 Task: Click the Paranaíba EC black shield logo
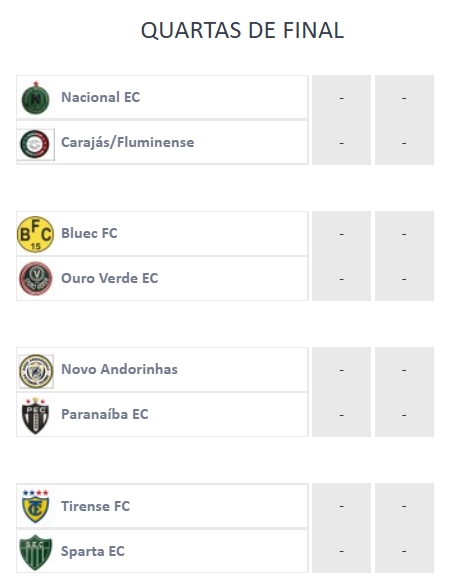pos(35,416)
